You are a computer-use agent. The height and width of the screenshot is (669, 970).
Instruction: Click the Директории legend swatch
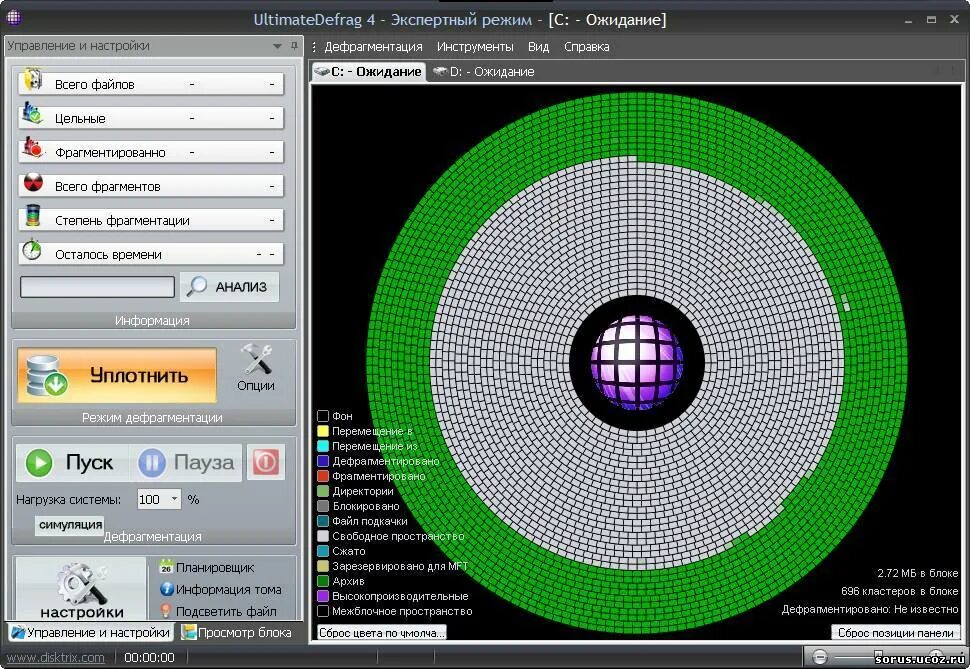(323, 491)
